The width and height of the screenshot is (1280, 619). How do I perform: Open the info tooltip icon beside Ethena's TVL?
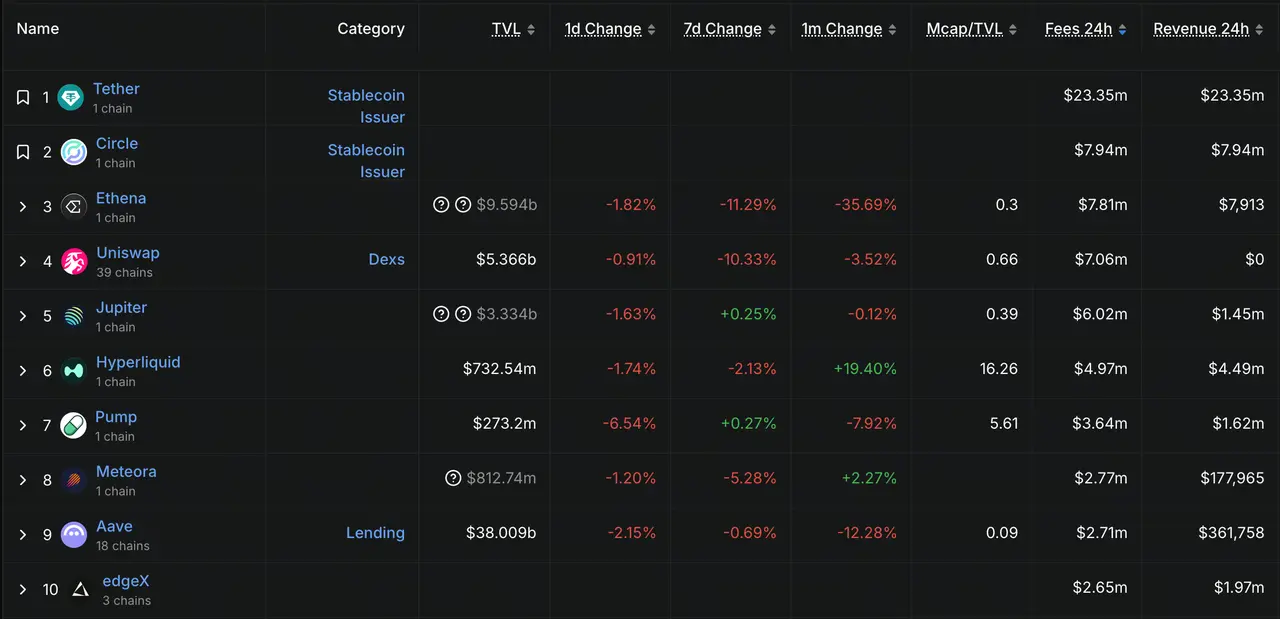(x=441, y=204)
